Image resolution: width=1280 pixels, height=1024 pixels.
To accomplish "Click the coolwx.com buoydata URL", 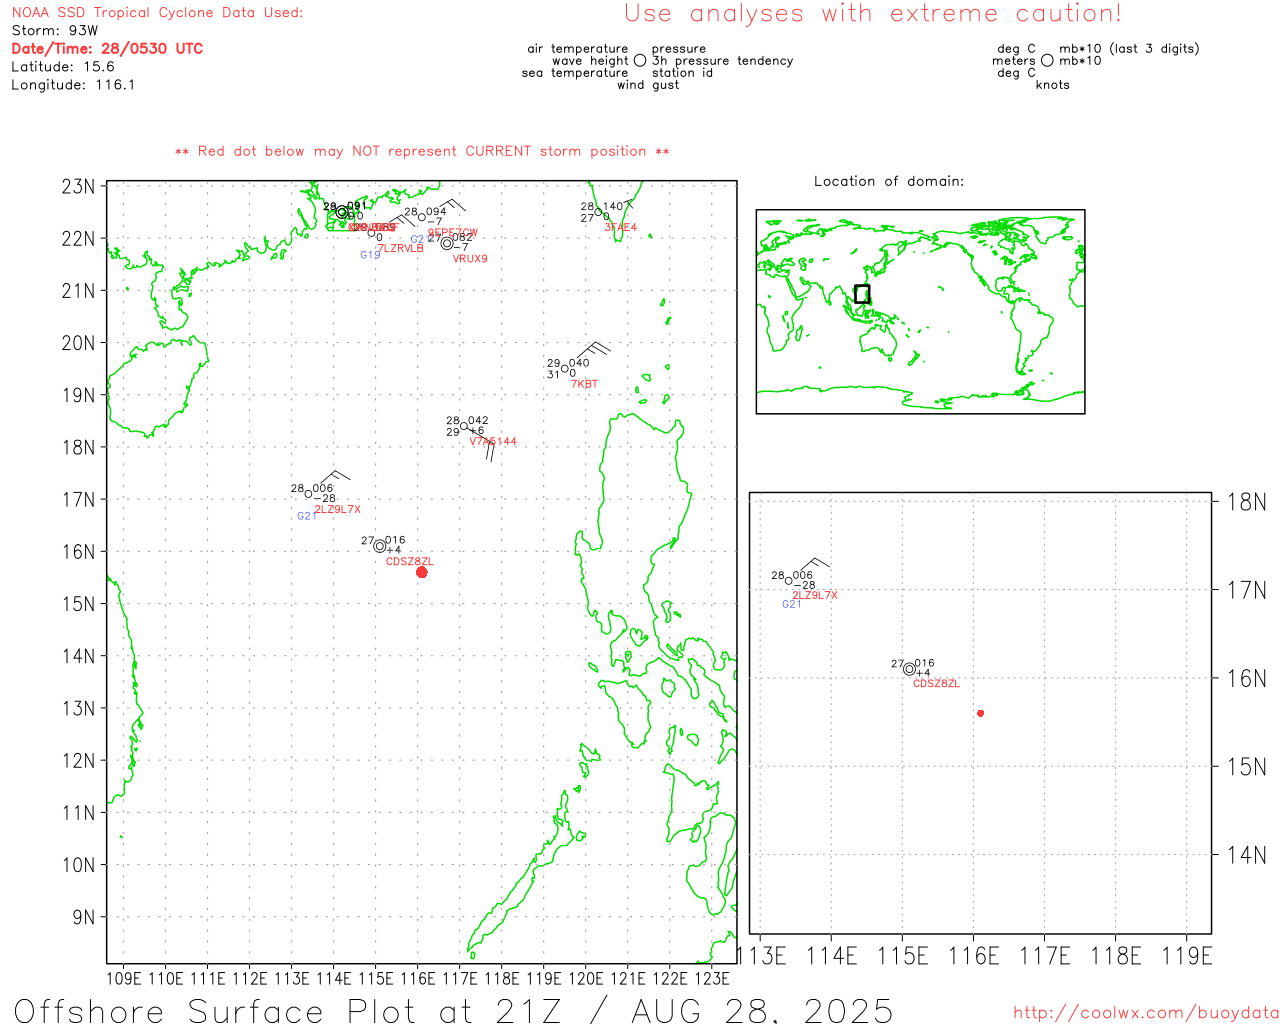I will 1146,1013.
